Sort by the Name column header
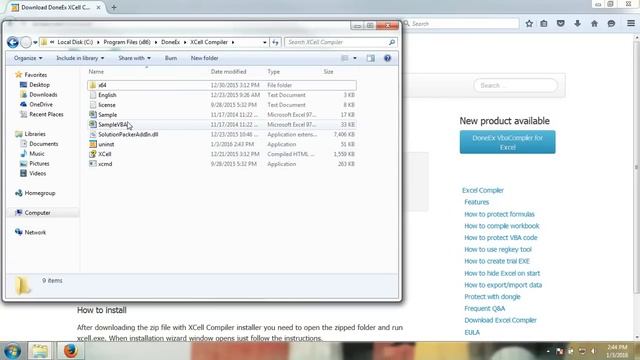The image size is (640, 360). 96,71
